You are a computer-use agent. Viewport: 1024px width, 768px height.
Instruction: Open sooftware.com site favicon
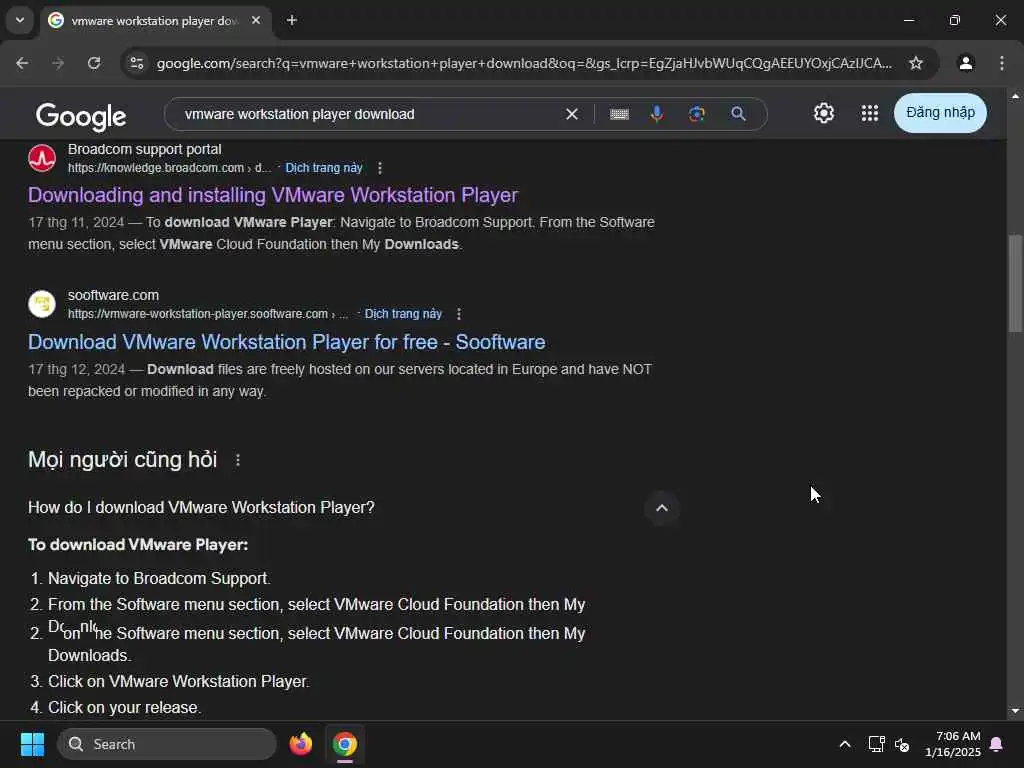point(42,304)
